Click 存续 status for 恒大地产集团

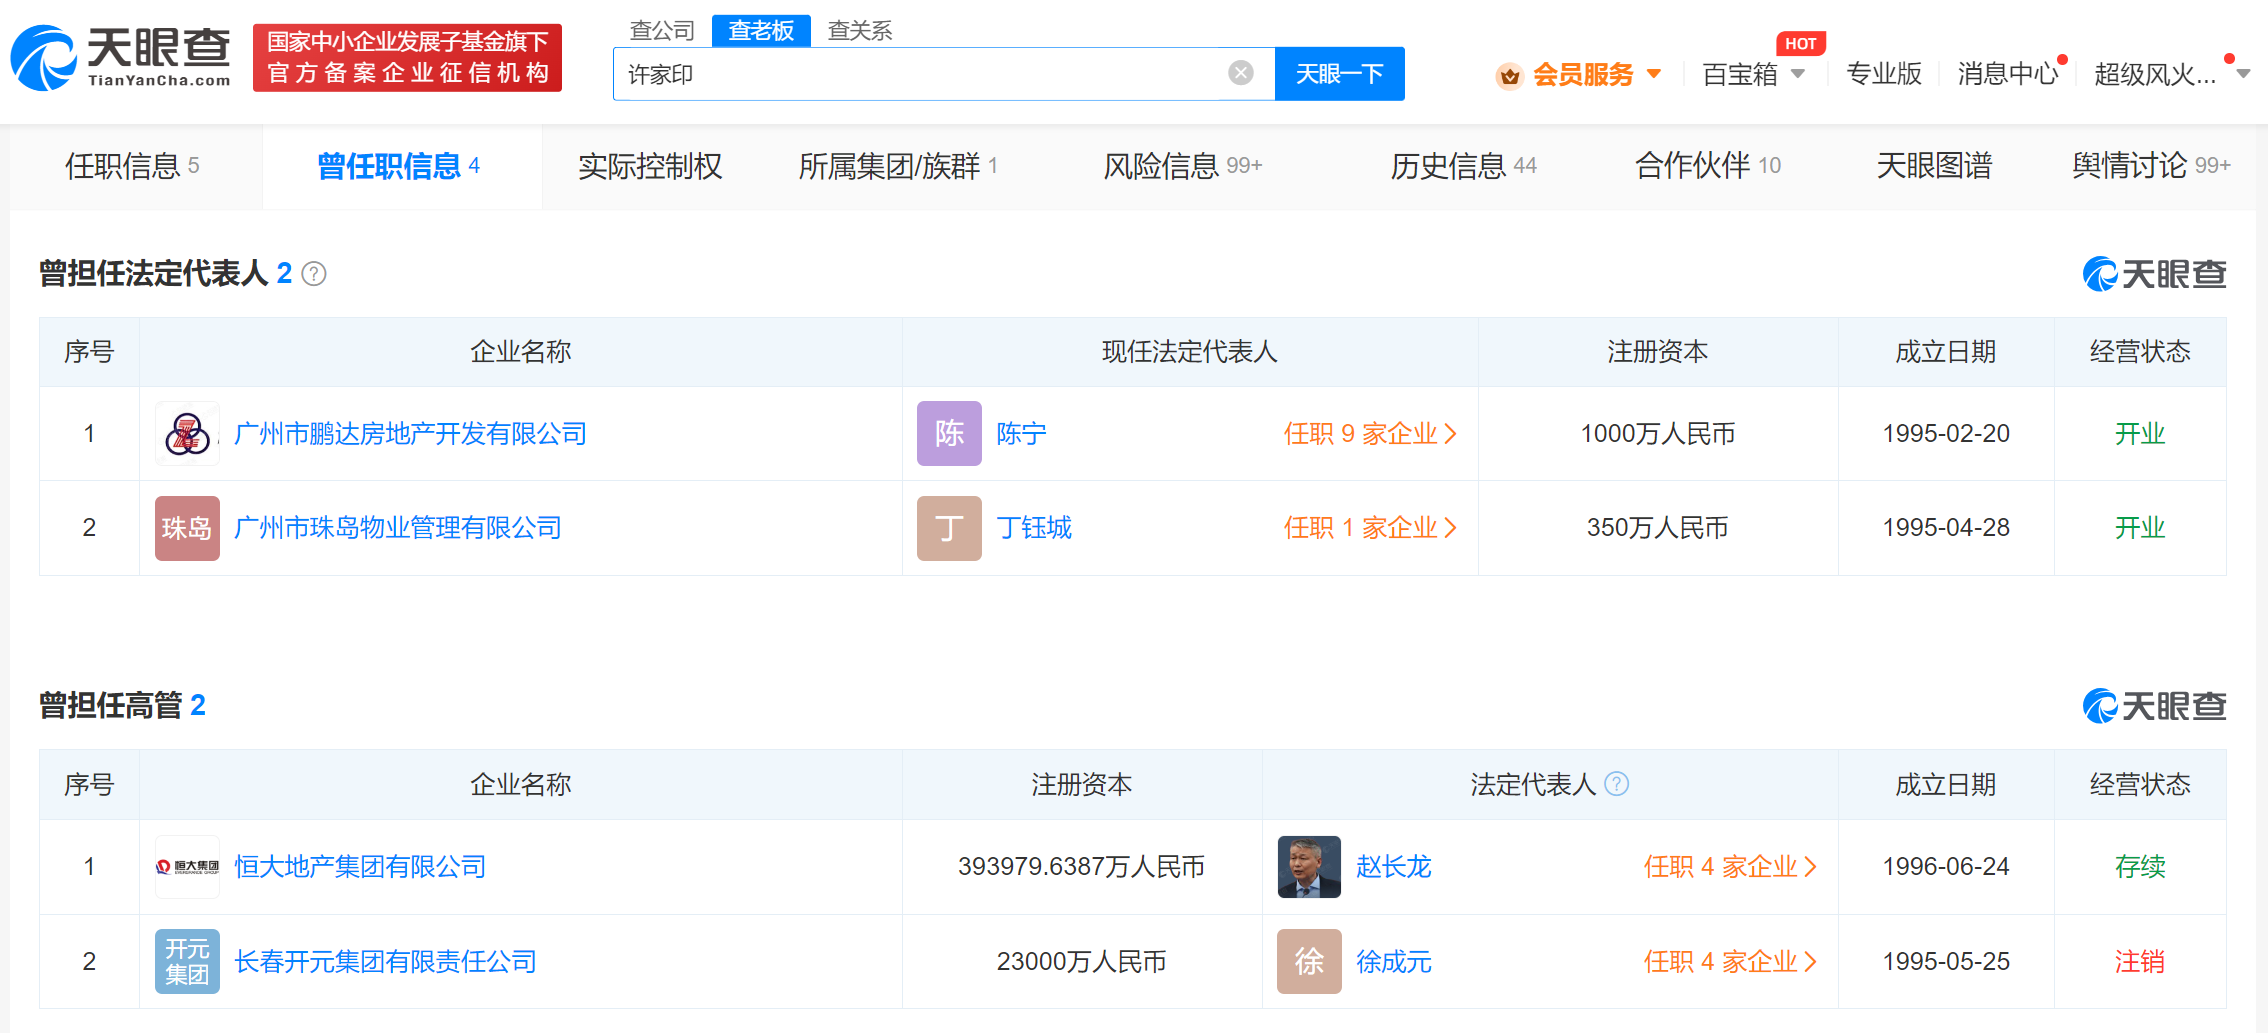[2140, 867]
